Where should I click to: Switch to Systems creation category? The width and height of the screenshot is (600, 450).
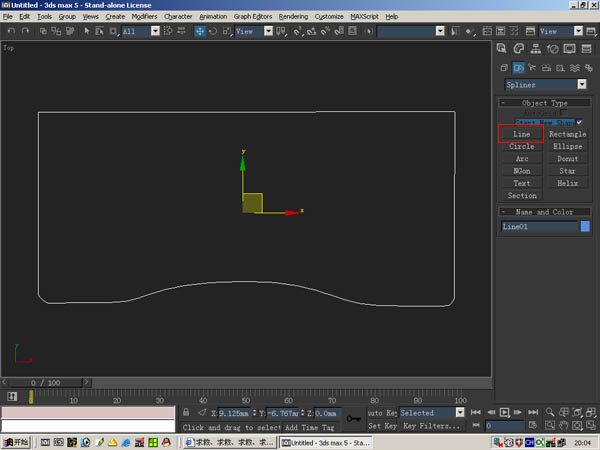589,68
